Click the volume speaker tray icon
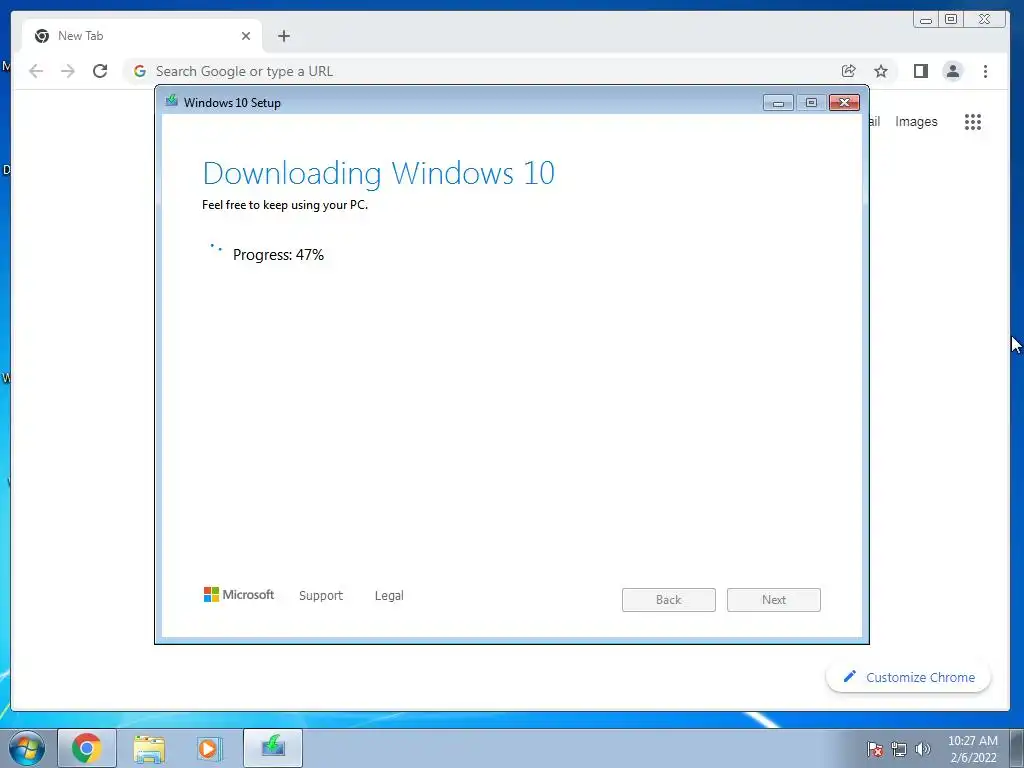 (x=923, y=749)
